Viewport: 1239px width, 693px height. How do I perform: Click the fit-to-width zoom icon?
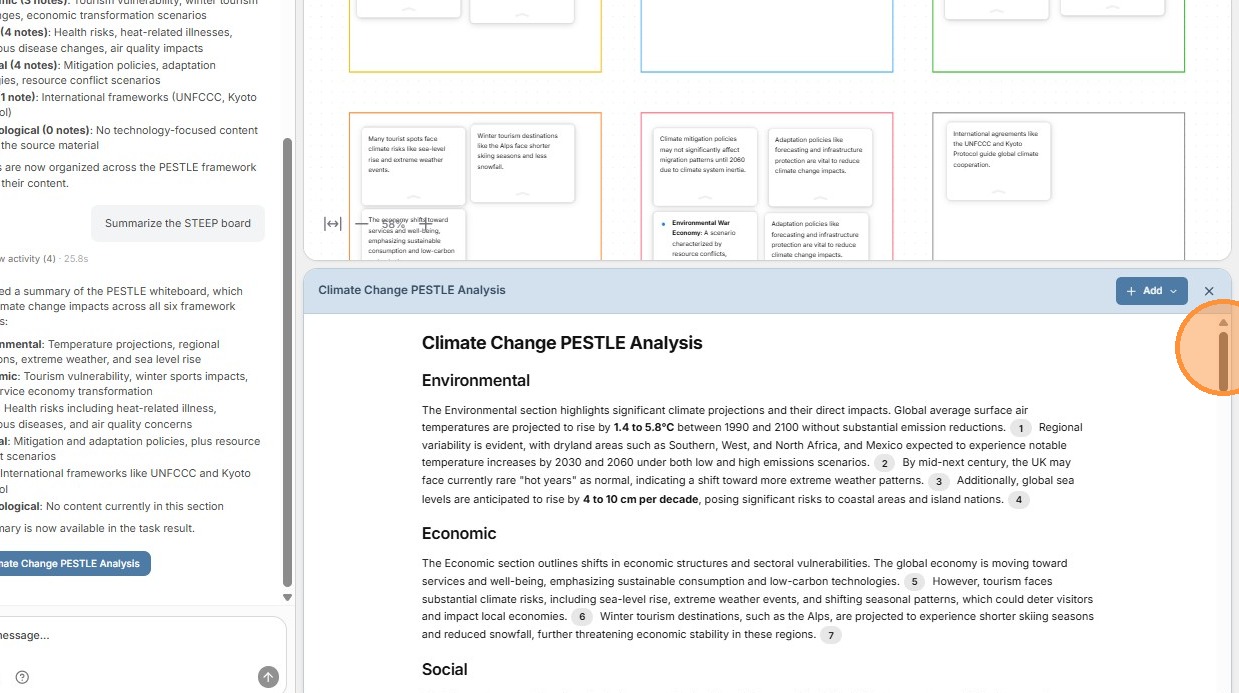[x=333, y=224]
